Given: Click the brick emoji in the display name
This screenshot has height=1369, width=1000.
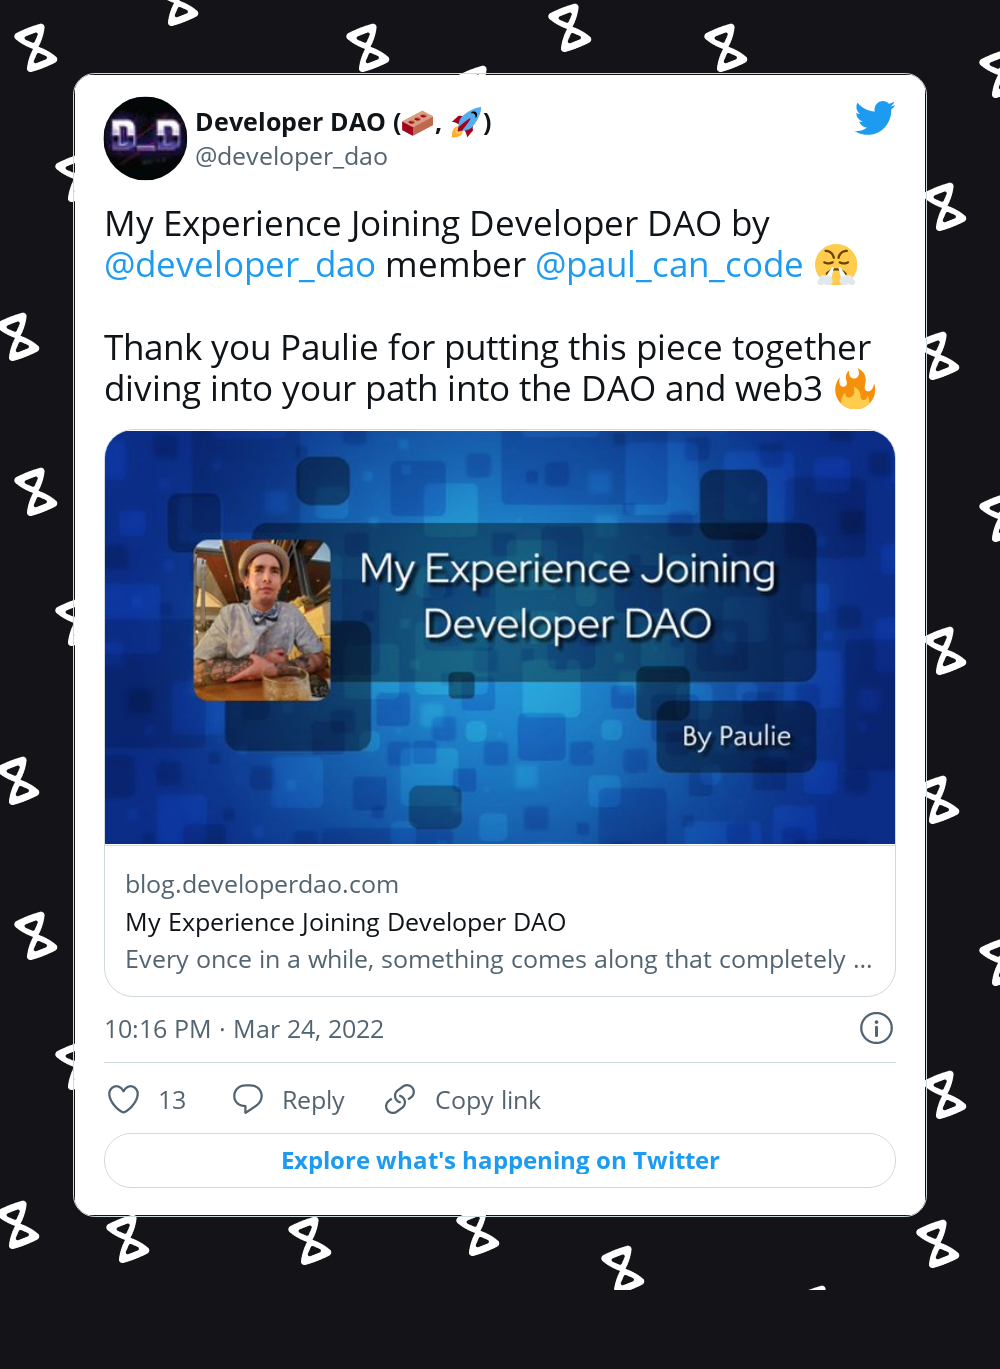Looking at the screenshot, I should (x=416, y=122).
